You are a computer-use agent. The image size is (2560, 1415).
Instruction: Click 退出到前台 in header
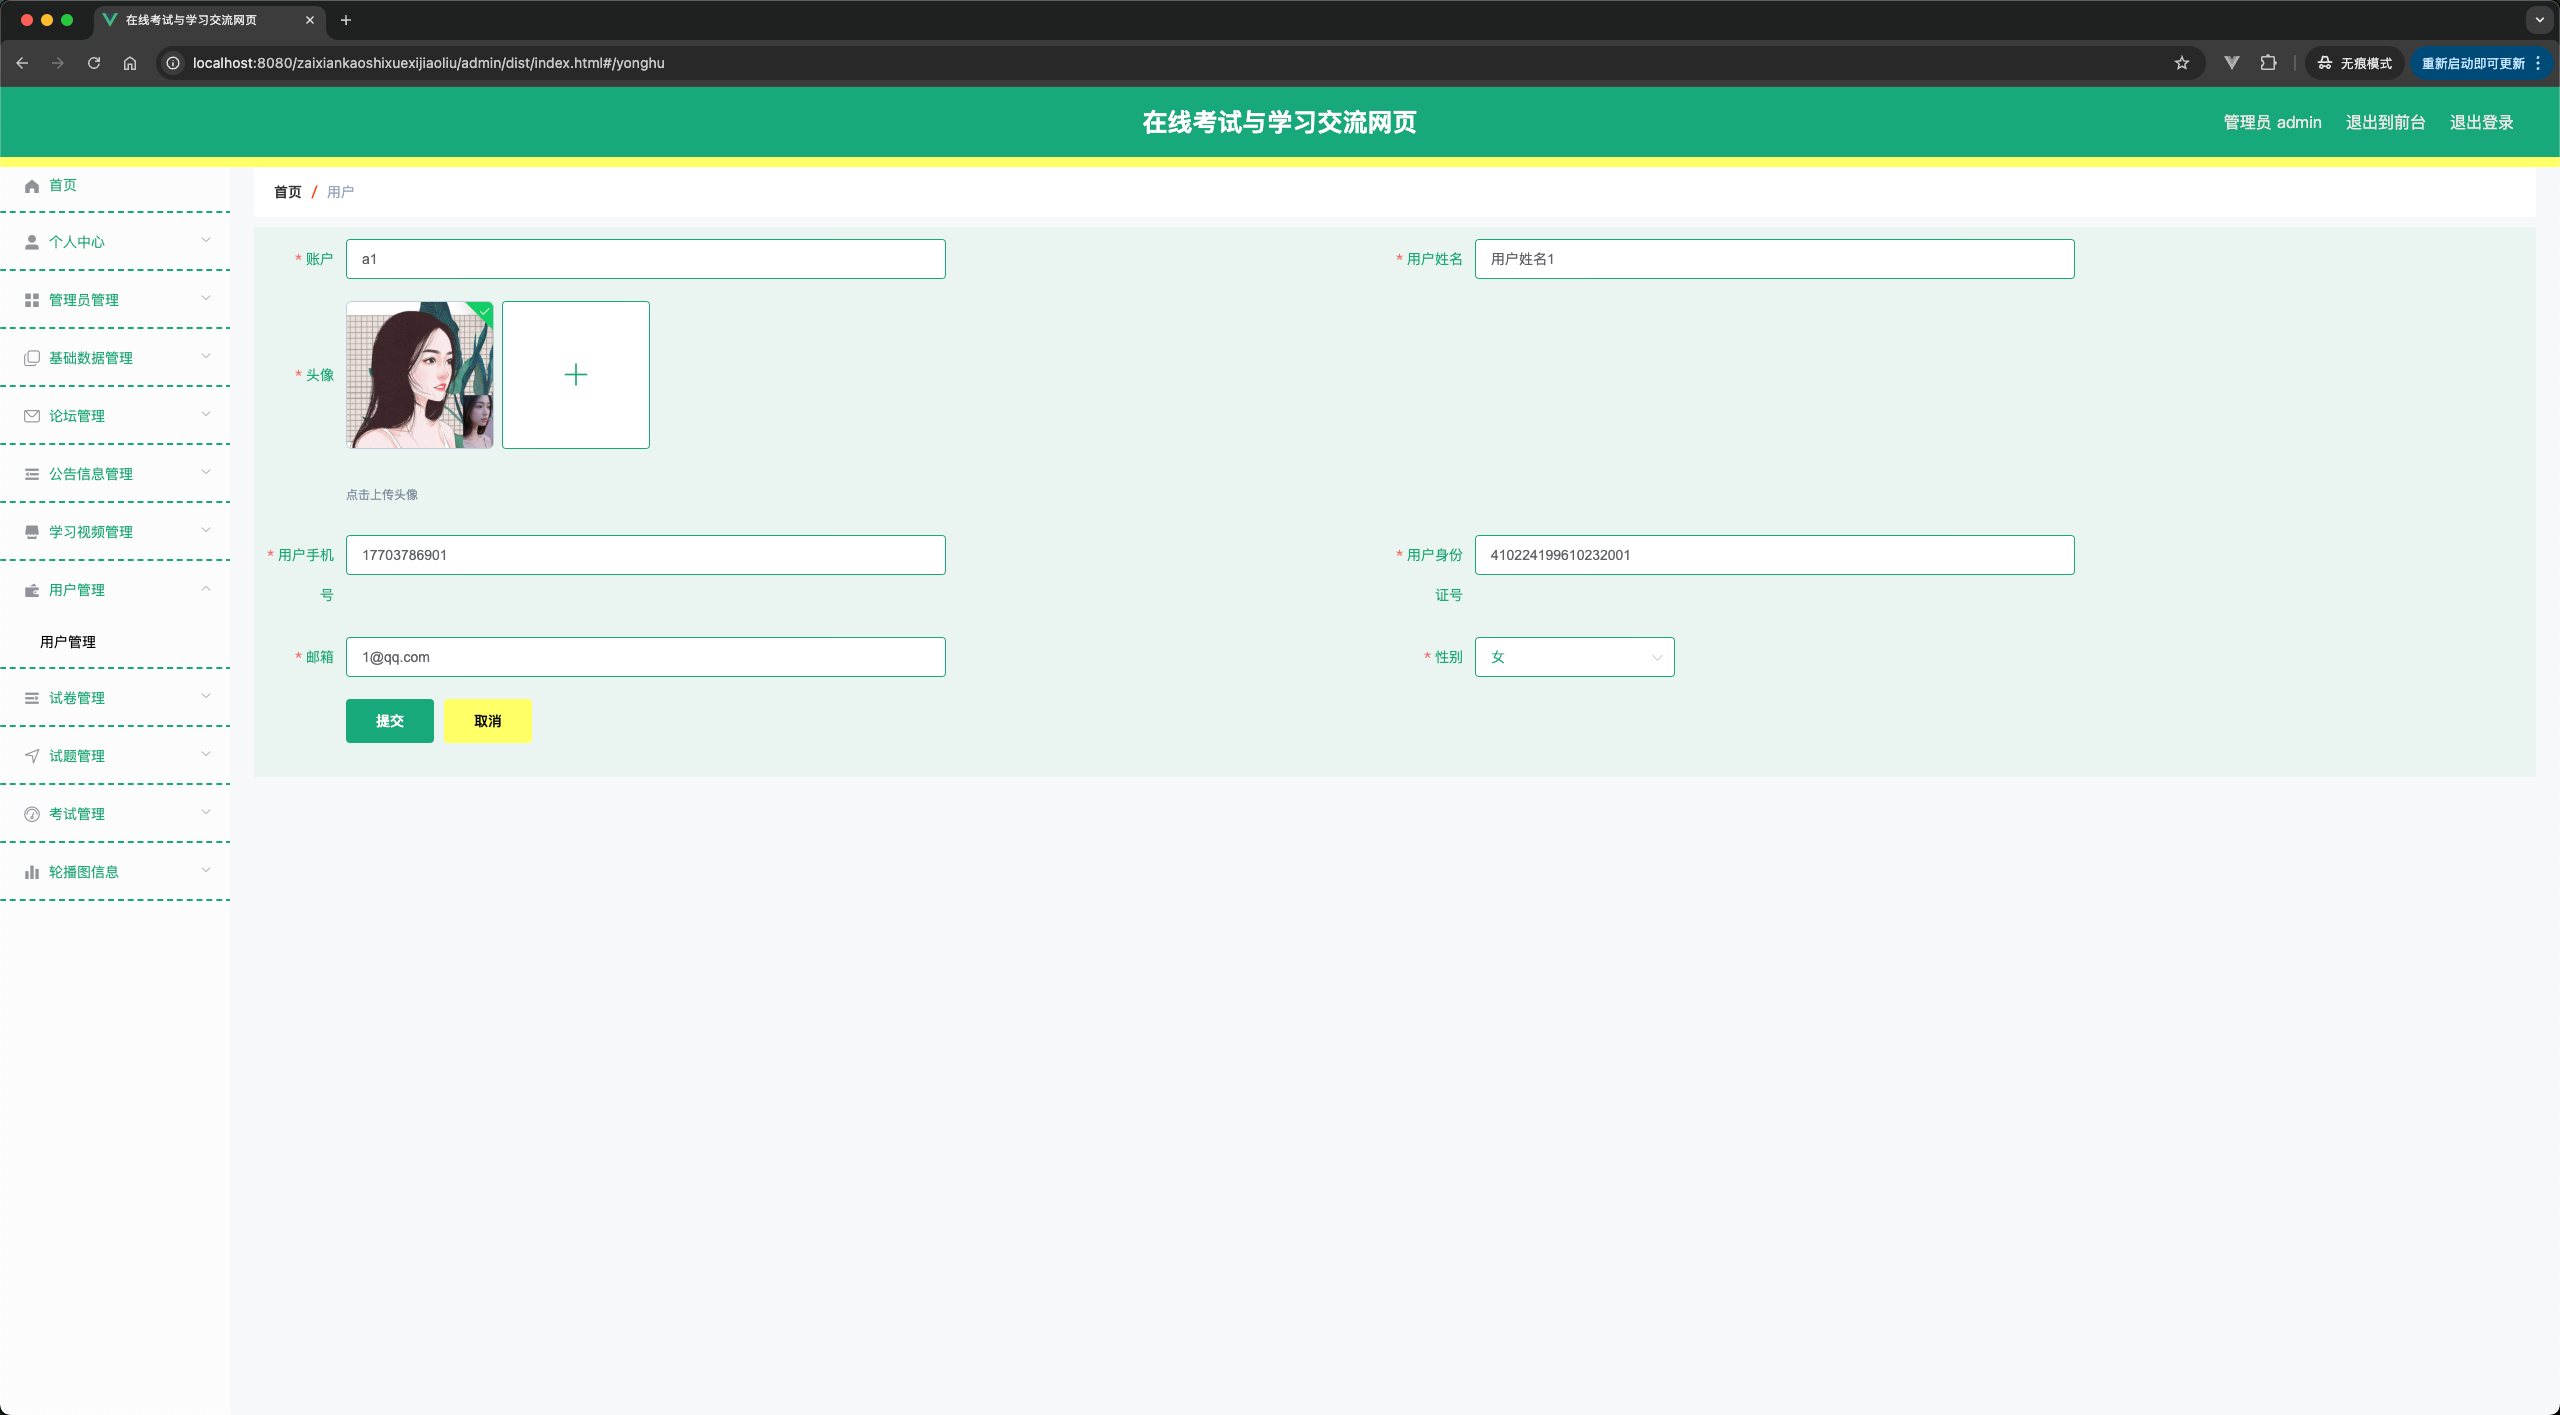(2385, 123)
